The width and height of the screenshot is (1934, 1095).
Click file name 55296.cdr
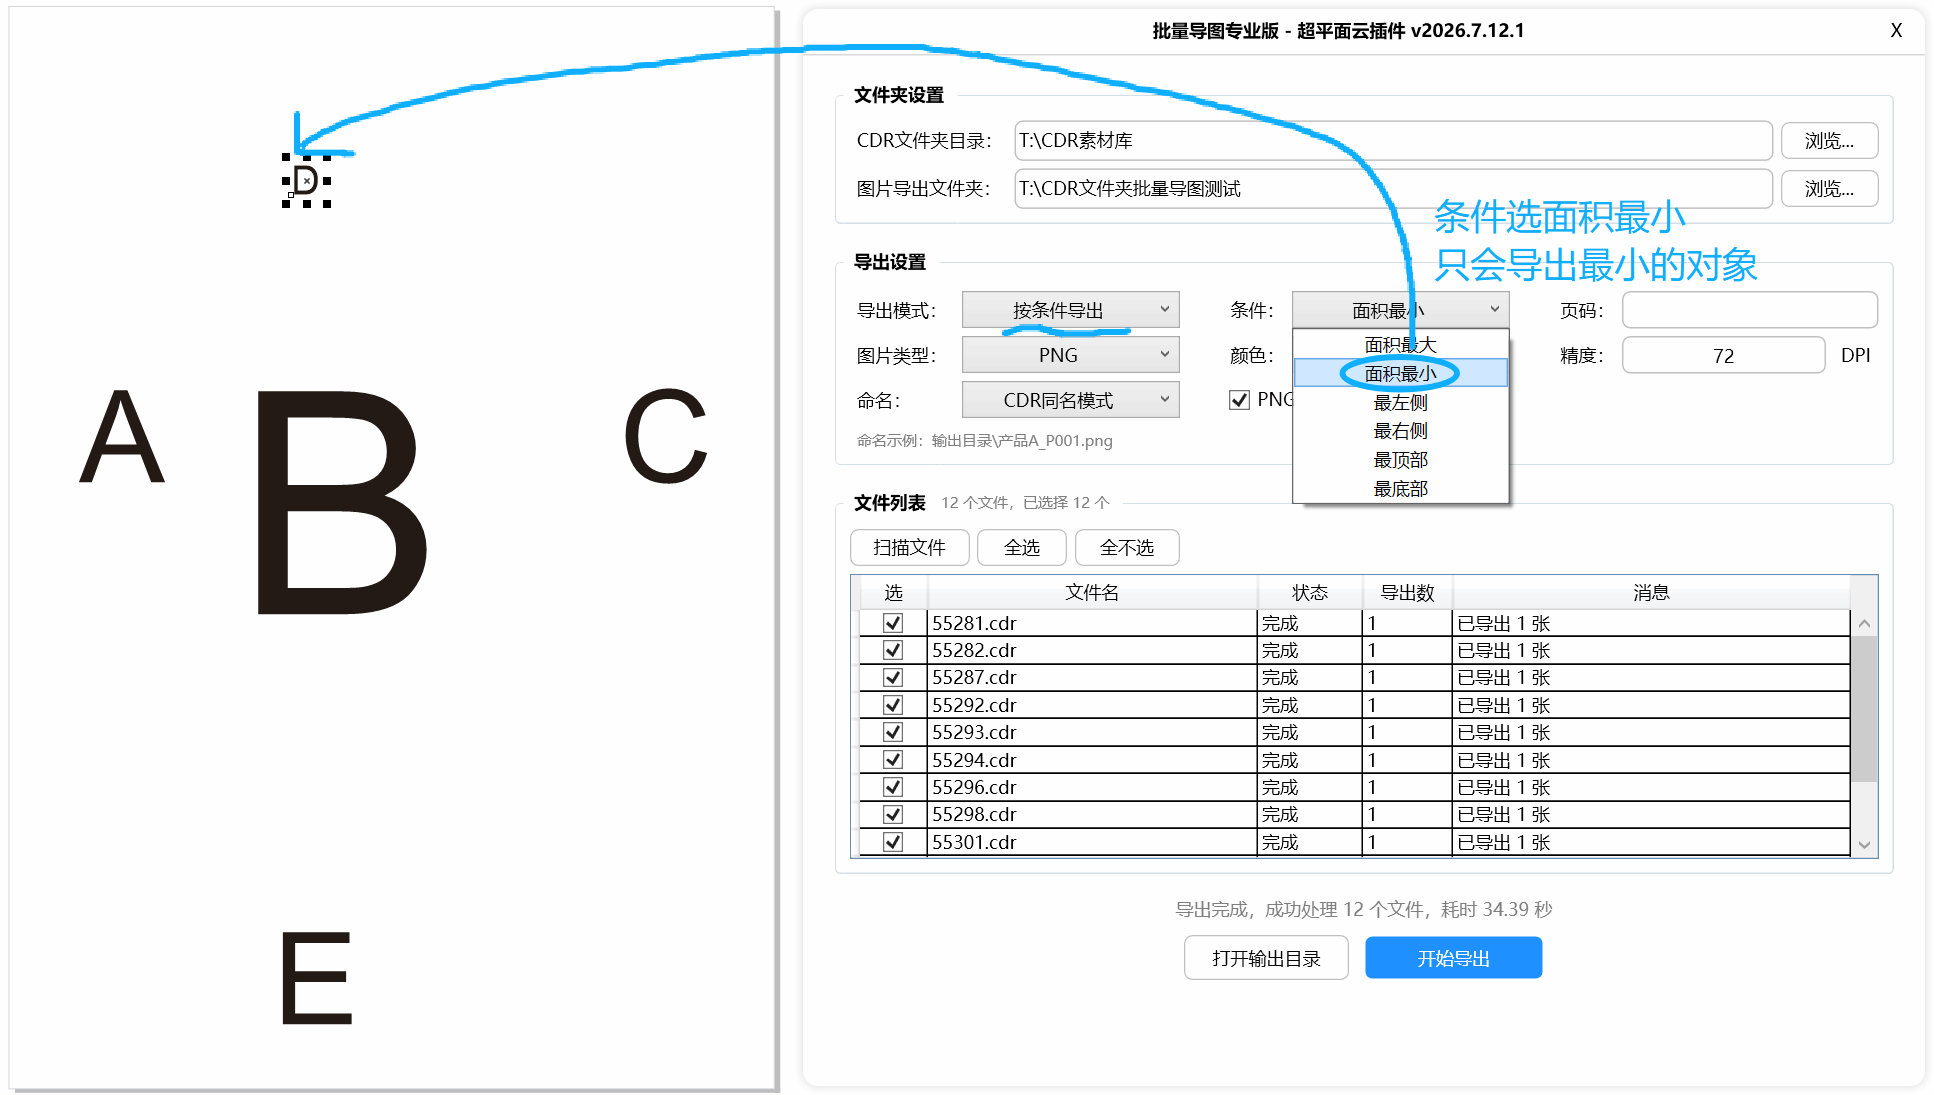pos(974,787)
